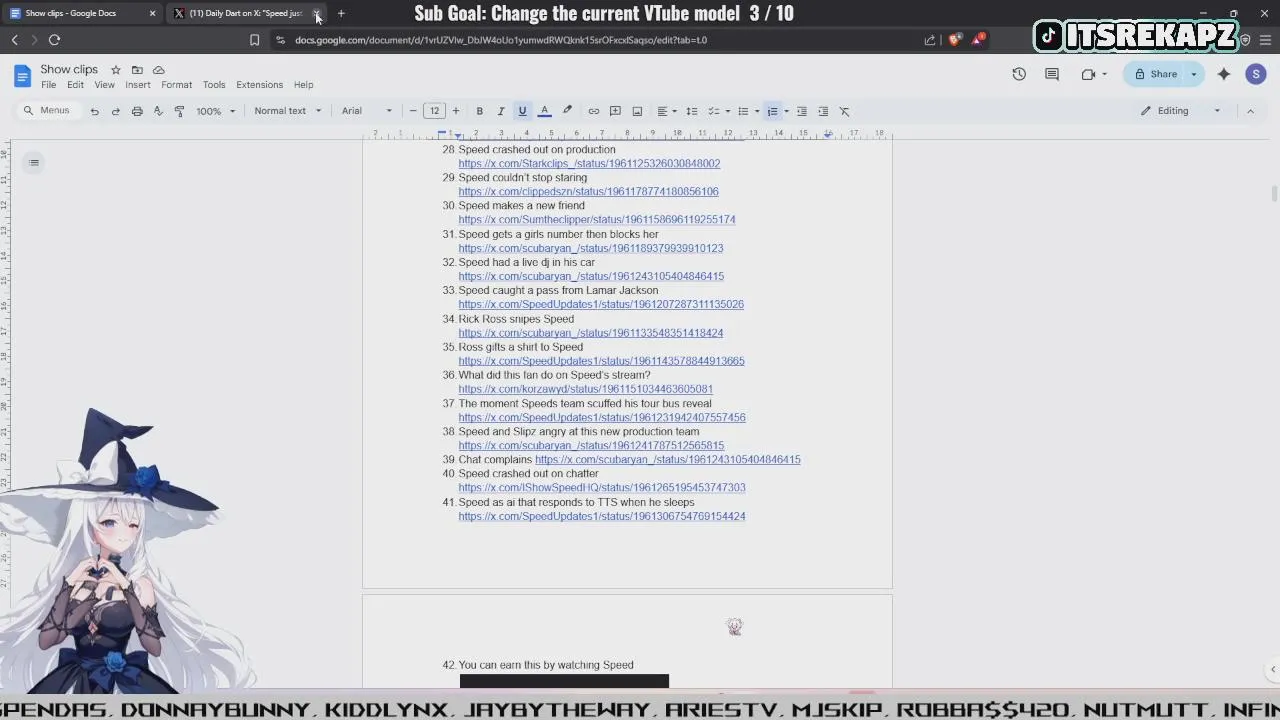Screen dimensions: 1280x720
Task: Open line and paragraph spacing
Action: [691, 111]
